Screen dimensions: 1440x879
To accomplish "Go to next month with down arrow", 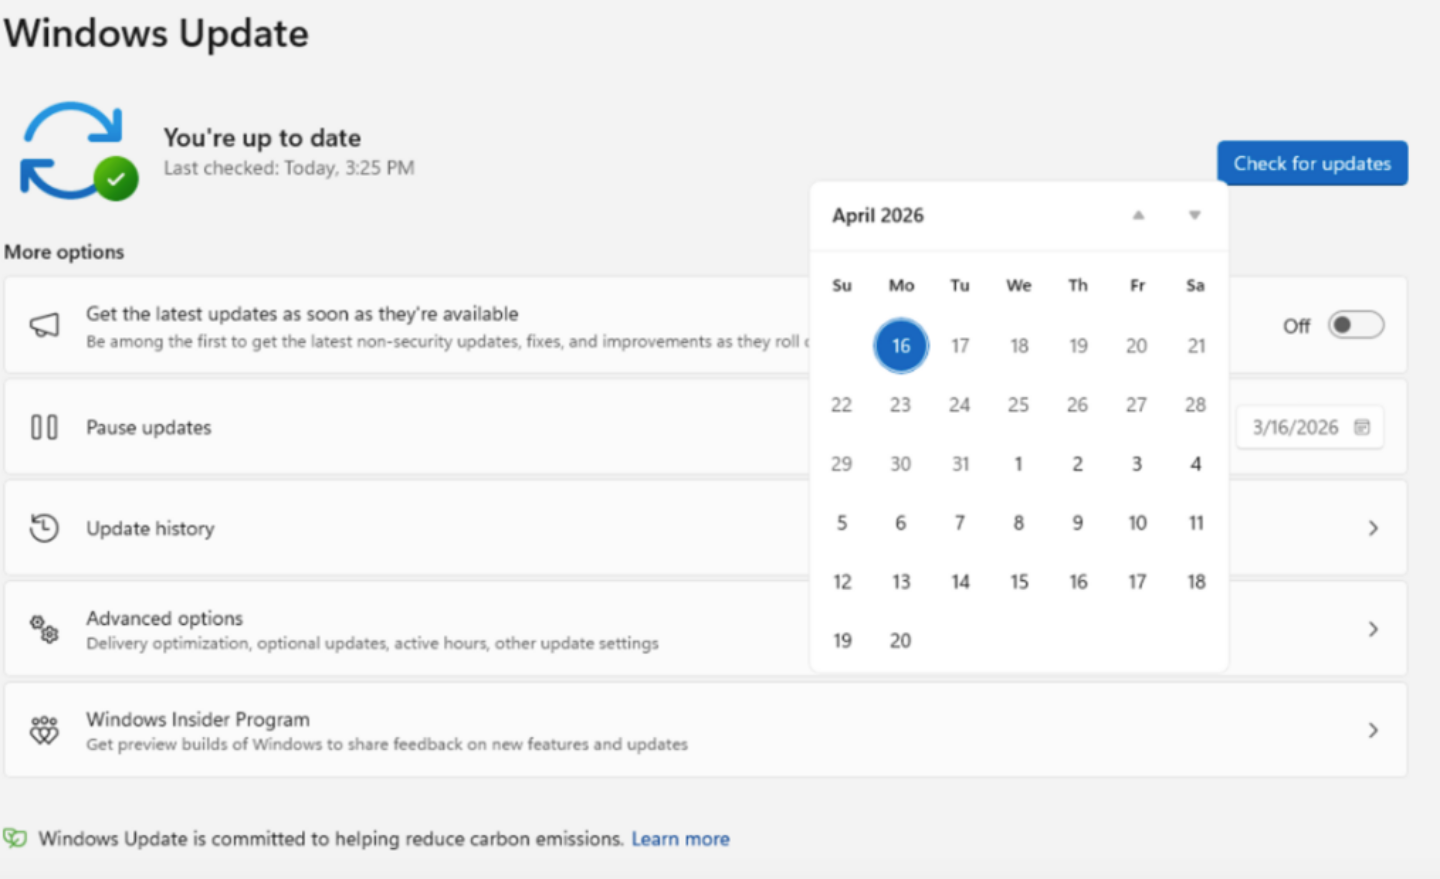I will pyautogui.click(x=1194, y=216).
